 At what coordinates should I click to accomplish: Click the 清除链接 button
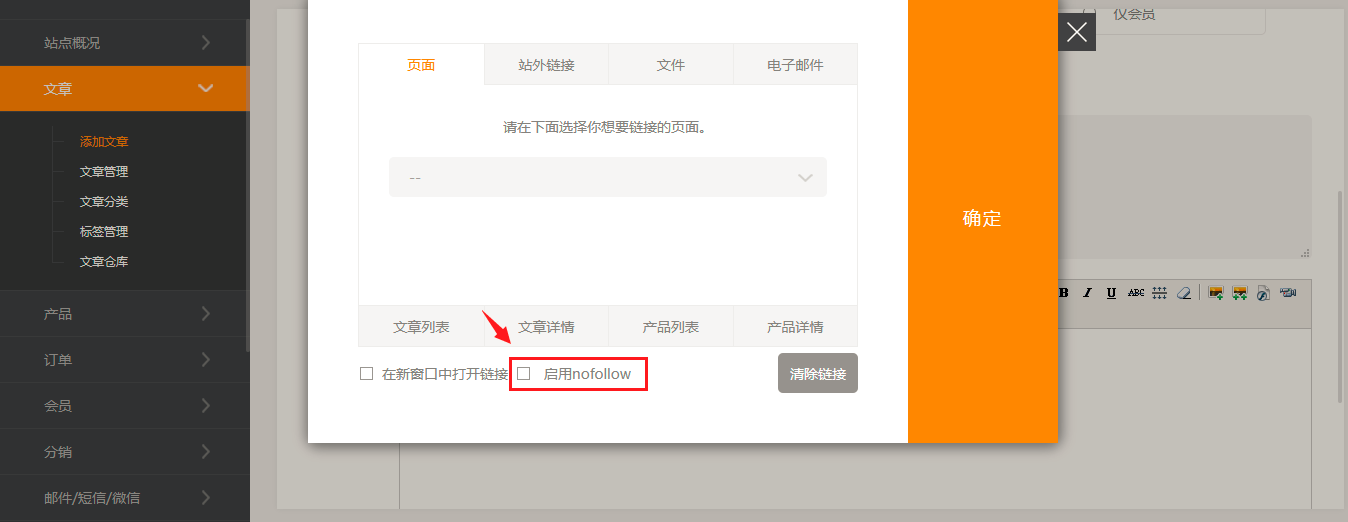click(x=817, y=374)
